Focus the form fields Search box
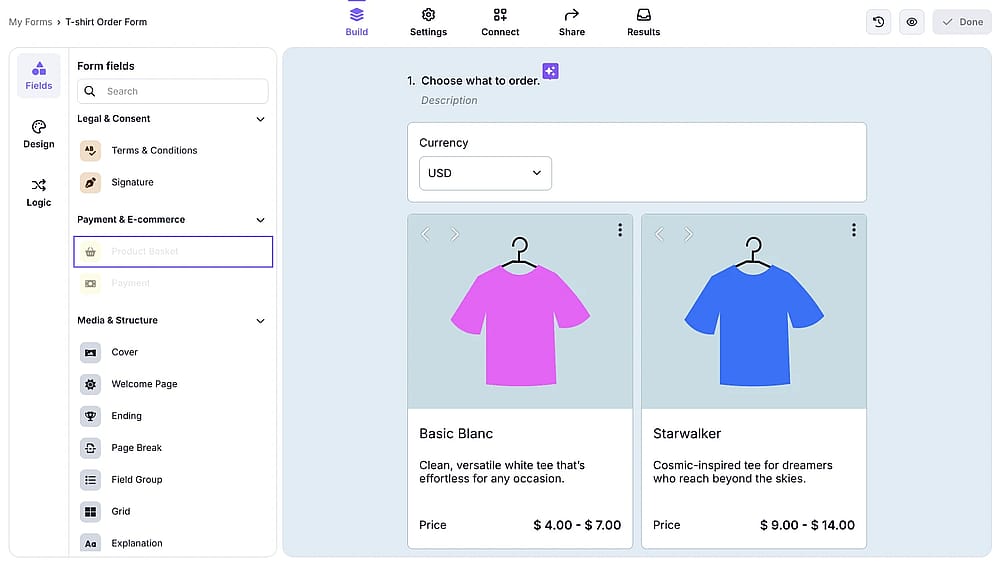The width and height of the screenshot is (1000, 566). tap(173, 91)
